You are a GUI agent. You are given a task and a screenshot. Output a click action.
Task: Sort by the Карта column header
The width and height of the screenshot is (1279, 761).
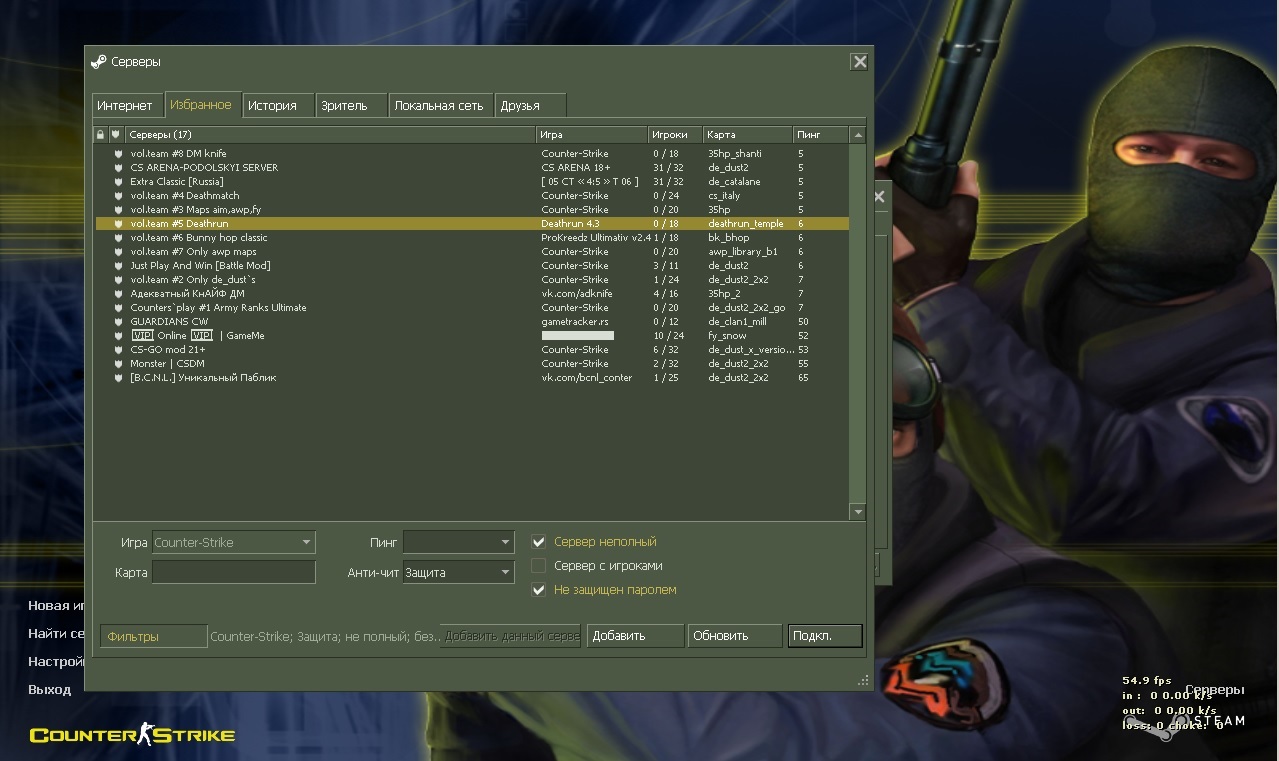(748, 134)
